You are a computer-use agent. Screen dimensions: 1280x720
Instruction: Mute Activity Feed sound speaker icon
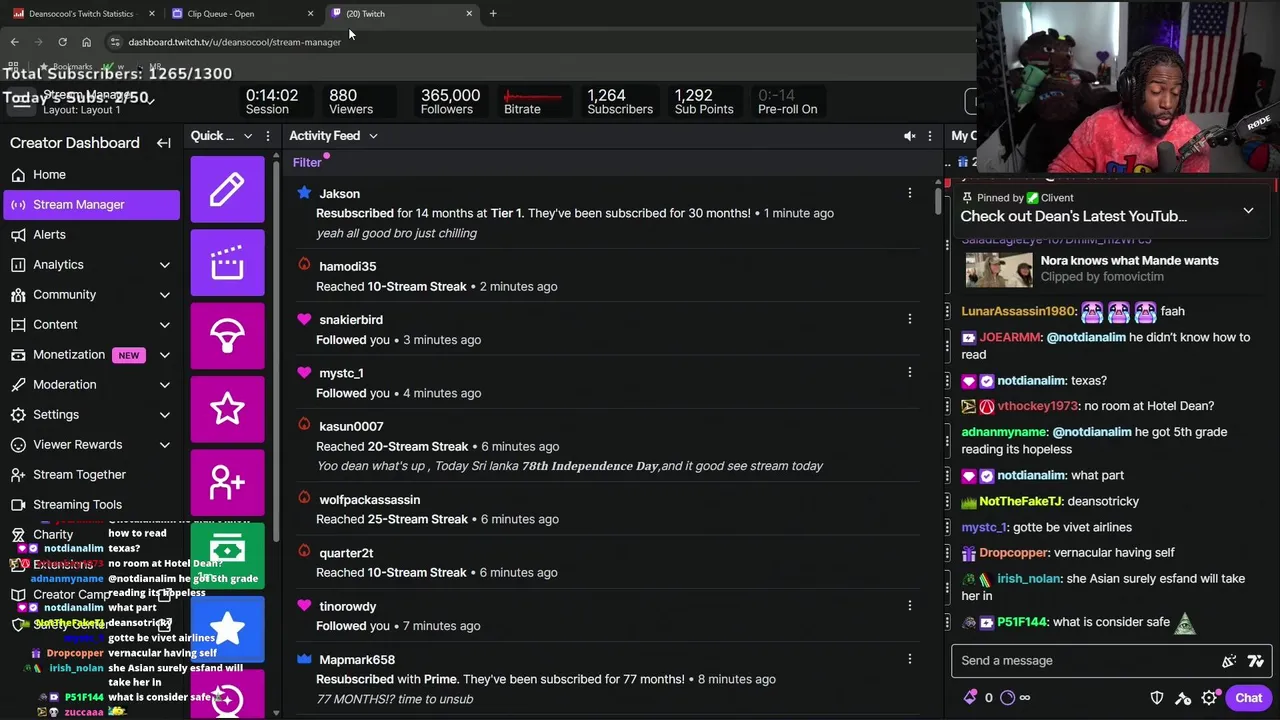click(x=909, y=136)
